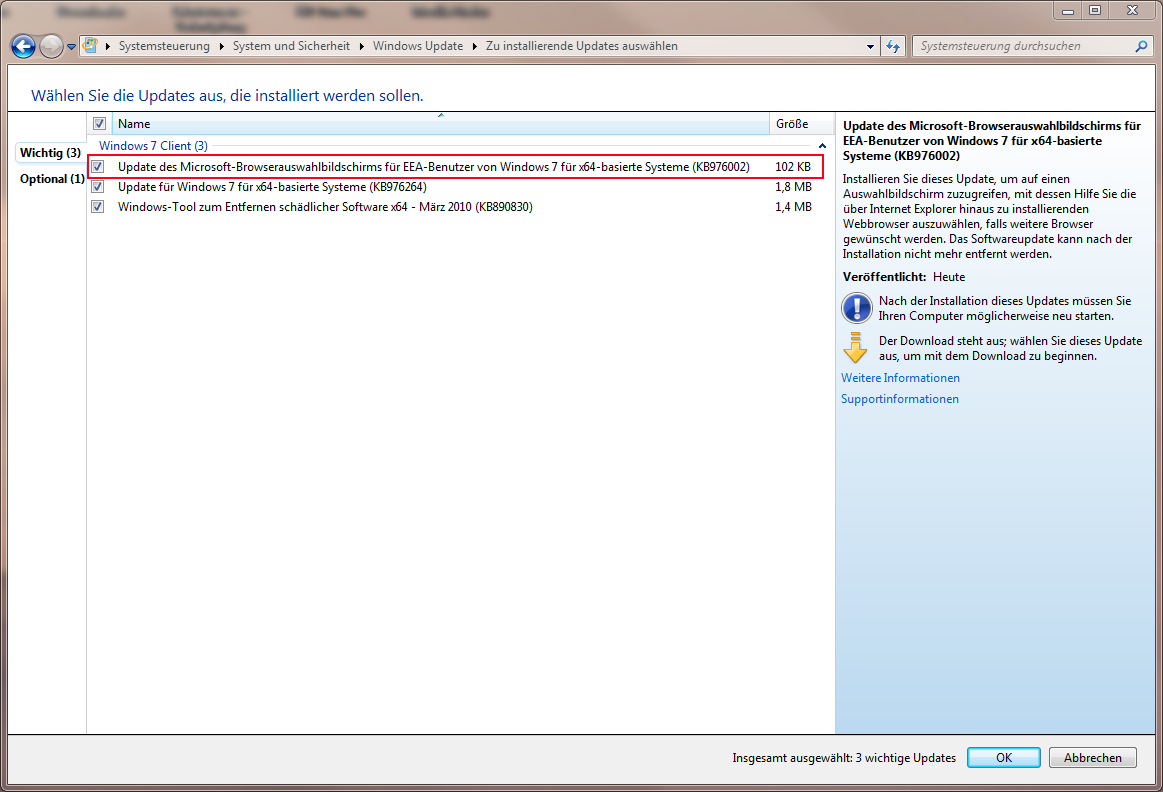Confirm with the OK button

coord(1004,758)
